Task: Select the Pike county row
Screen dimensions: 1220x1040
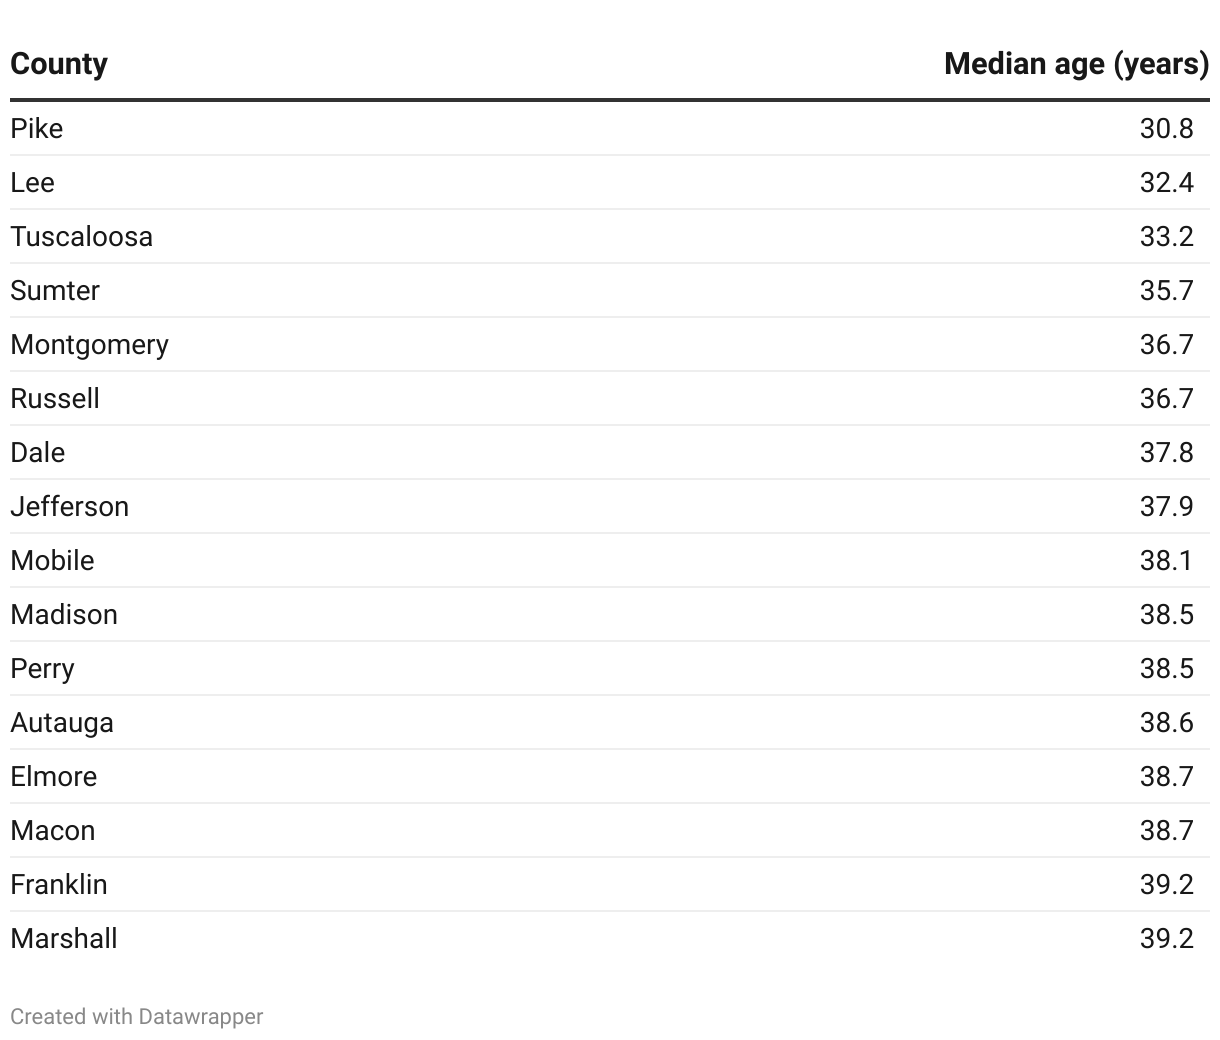Action: point(37,129)
